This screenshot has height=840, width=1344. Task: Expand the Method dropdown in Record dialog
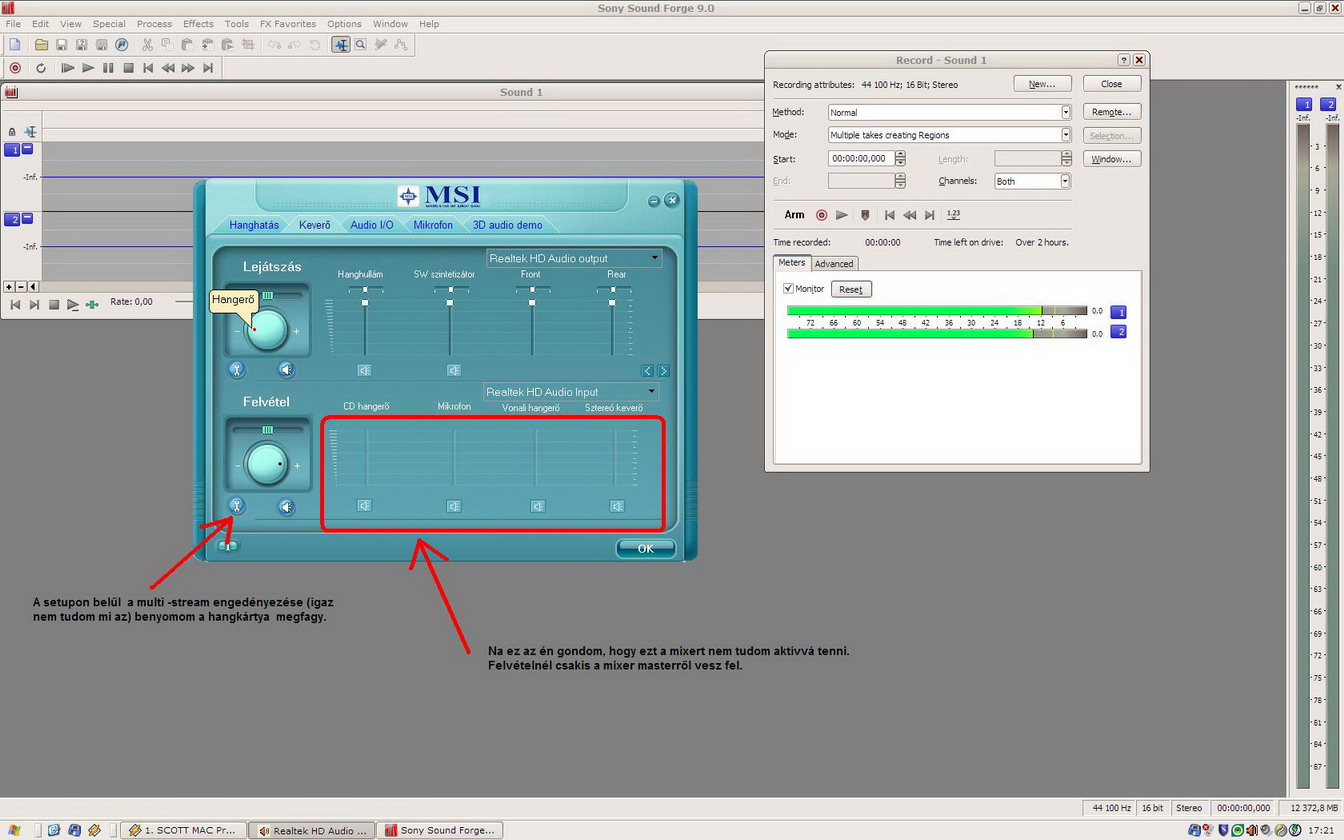click(1065, 112)
